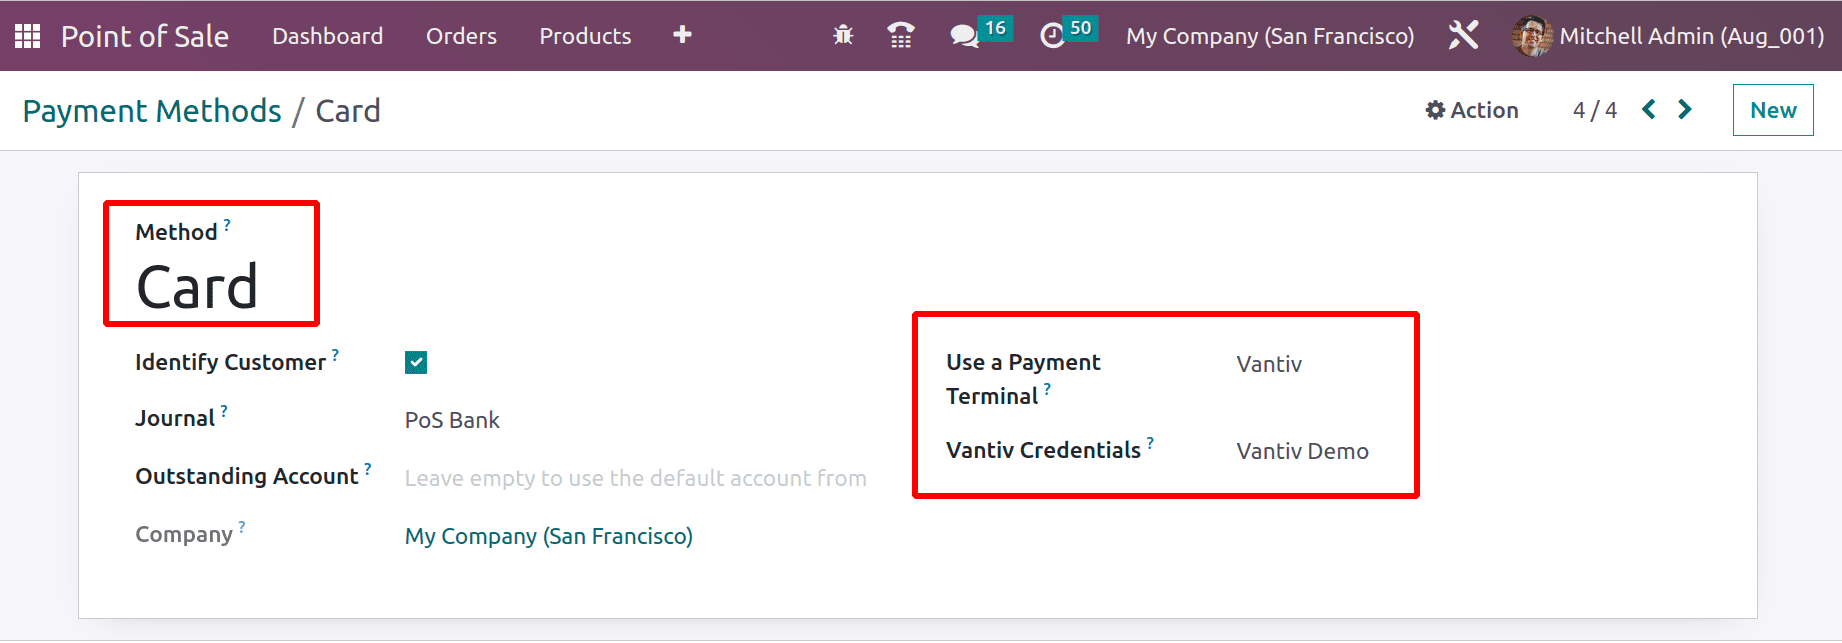Open the Vantiv Credentials dropdown field

1302,451
